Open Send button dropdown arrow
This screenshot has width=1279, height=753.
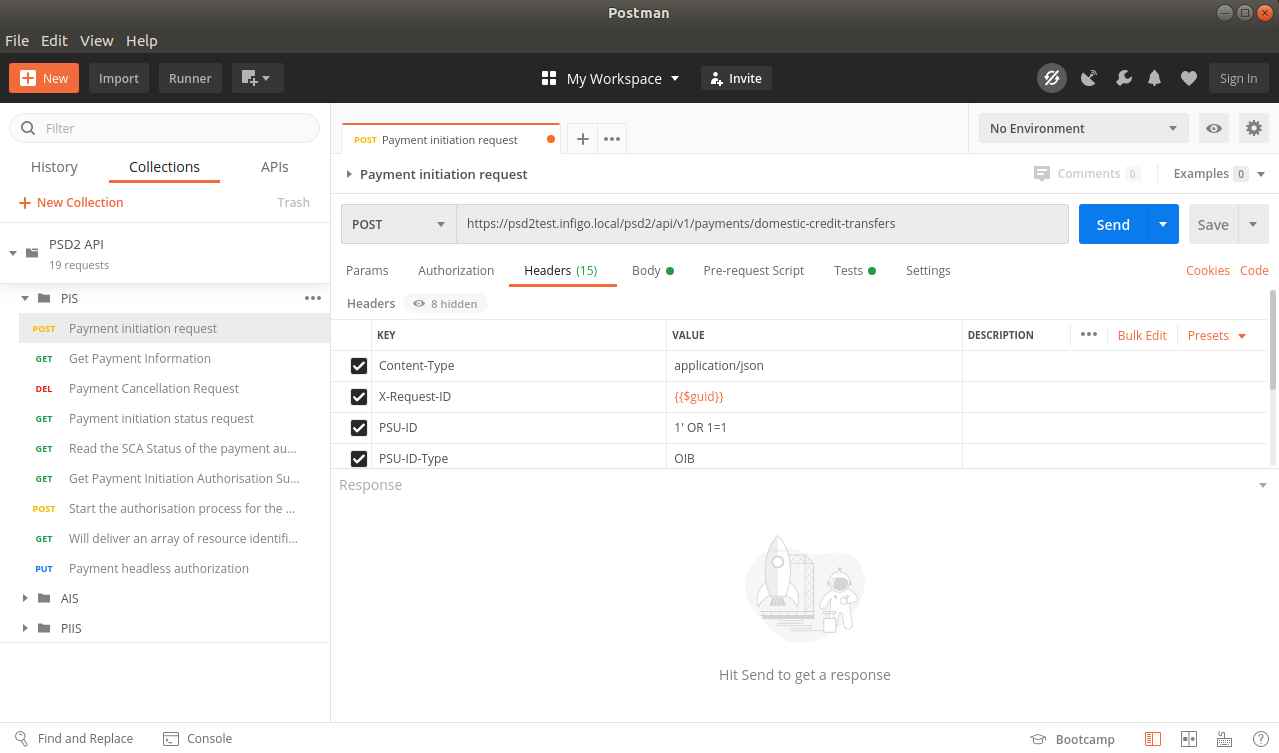click(x=1163, y=224)
